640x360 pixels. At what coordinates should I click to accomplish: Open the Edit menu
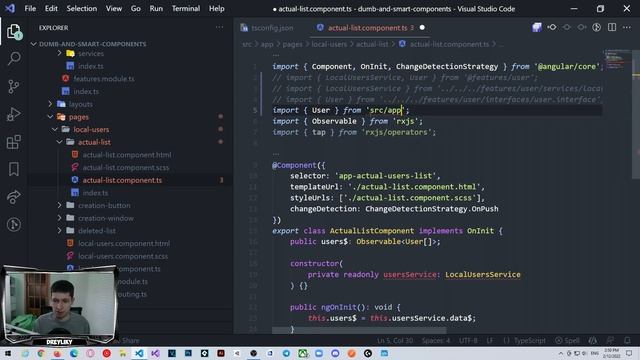tap(51, 8)
